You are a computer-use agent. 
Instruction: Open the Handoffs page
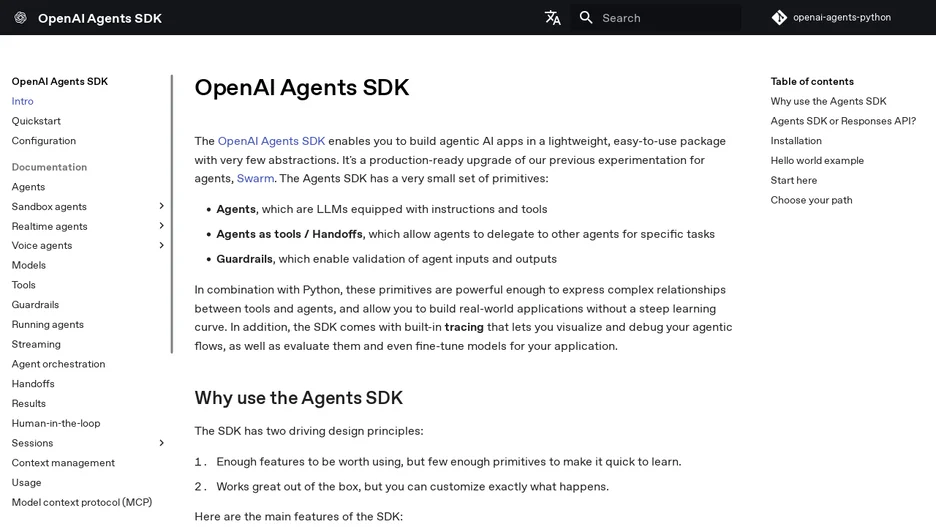coord(33,384)
